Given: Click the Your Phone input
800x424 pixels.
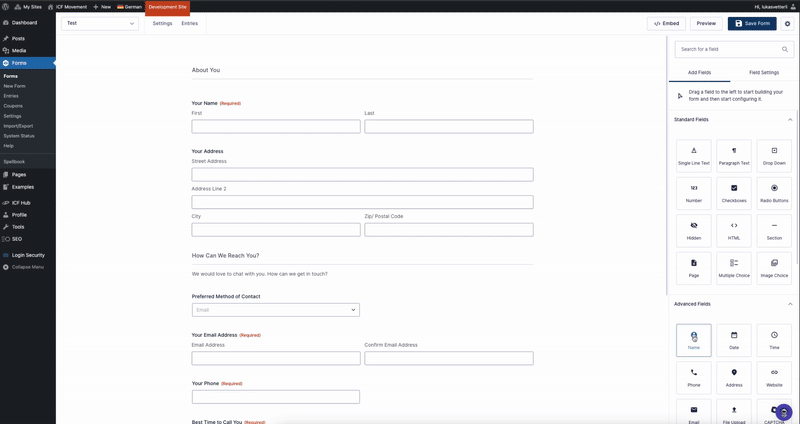Looking at the screenshot, I should (x=276, y=397).
